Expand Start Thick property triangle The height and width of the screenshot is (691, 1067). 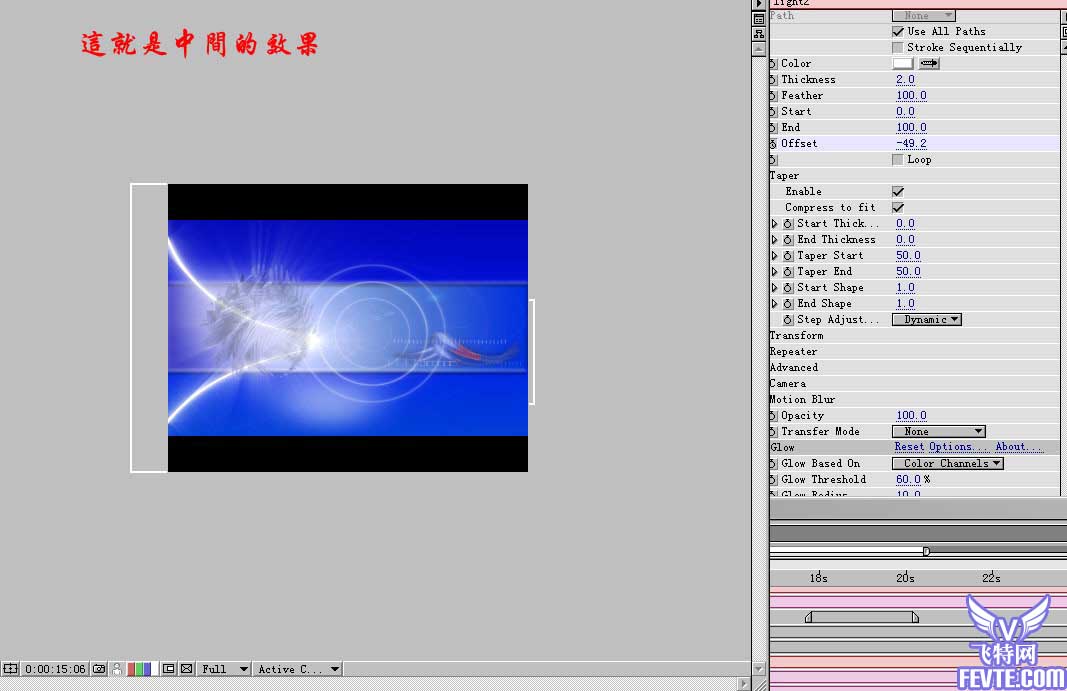(774, 223)
